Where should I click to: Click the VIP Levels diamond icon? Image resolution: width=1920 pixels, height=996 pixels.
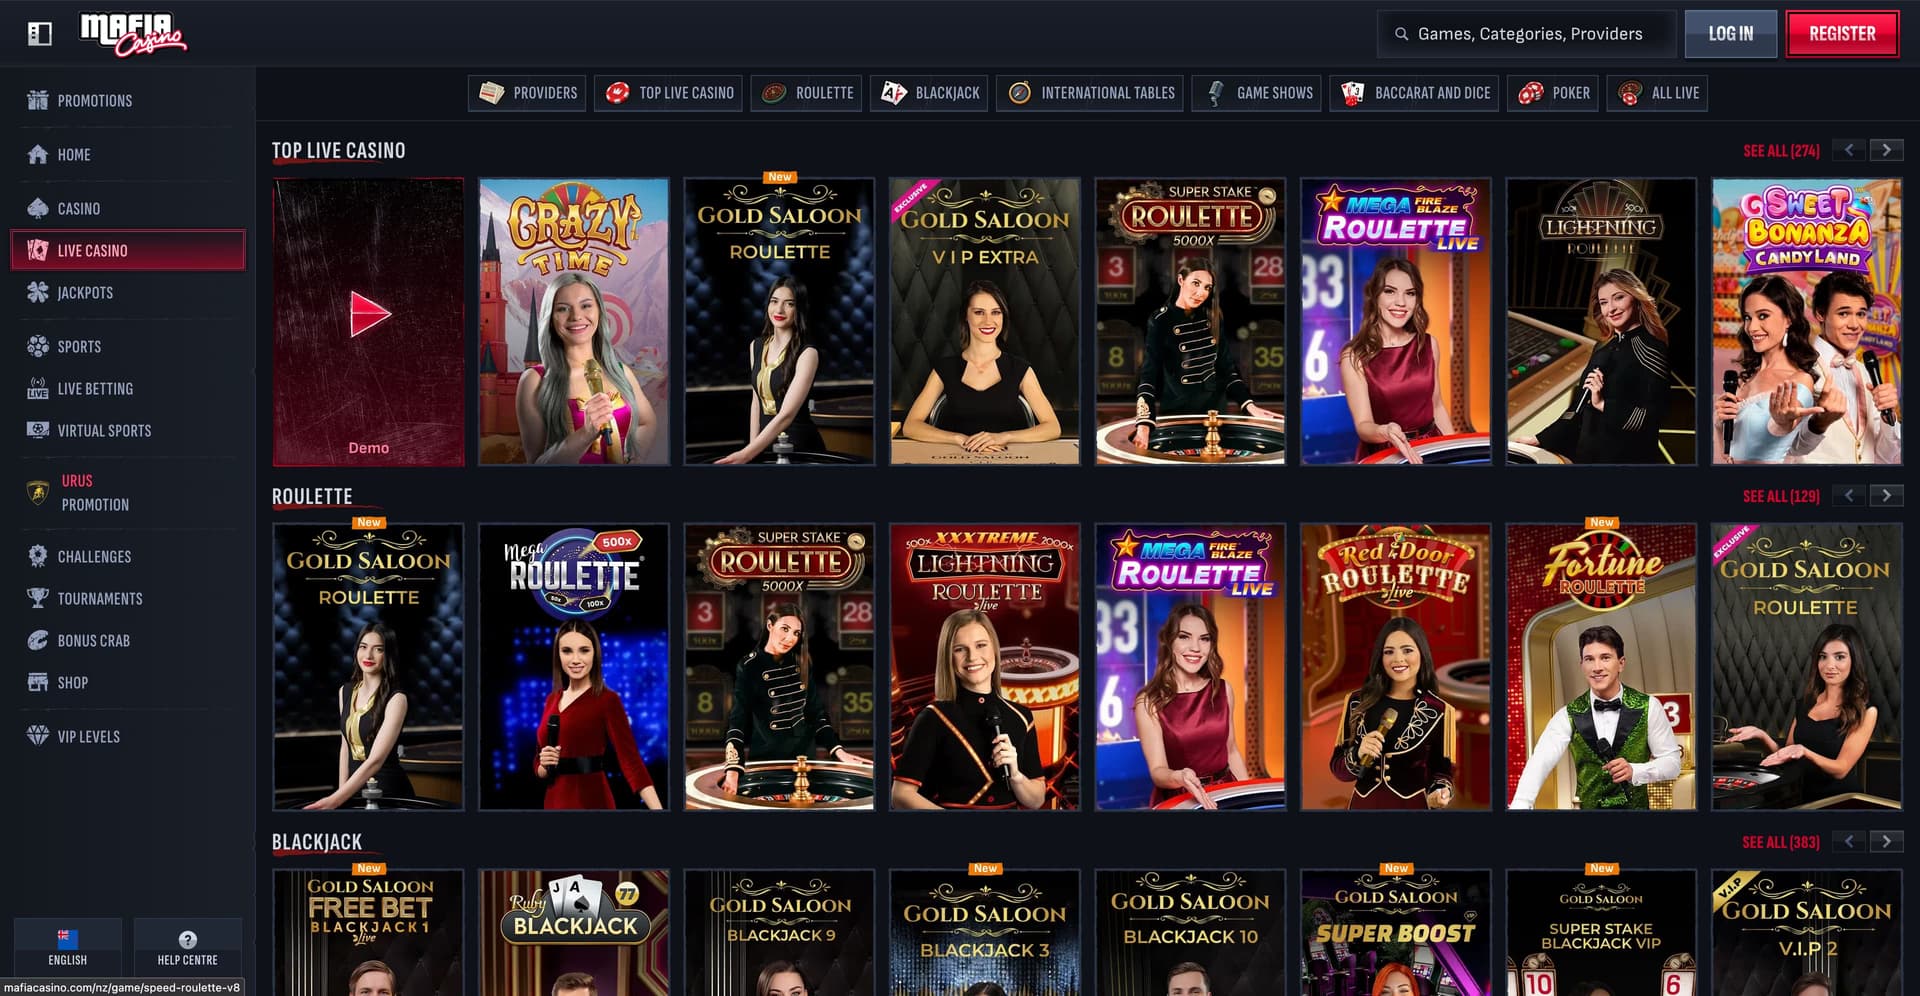pos(37,736)
